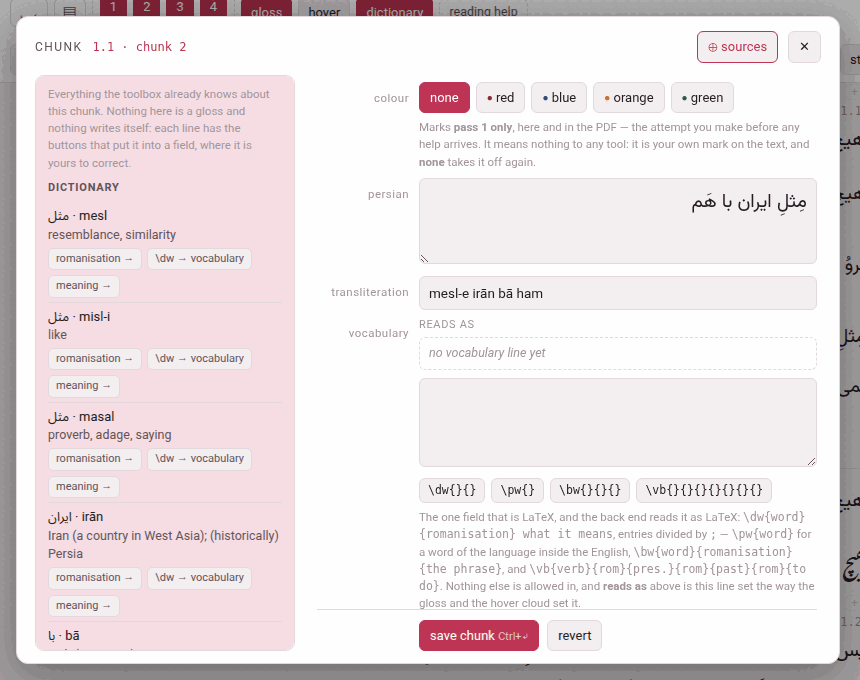Send masal romanisation to field
This screenshot has height=680, width=860.
[94, 459]
